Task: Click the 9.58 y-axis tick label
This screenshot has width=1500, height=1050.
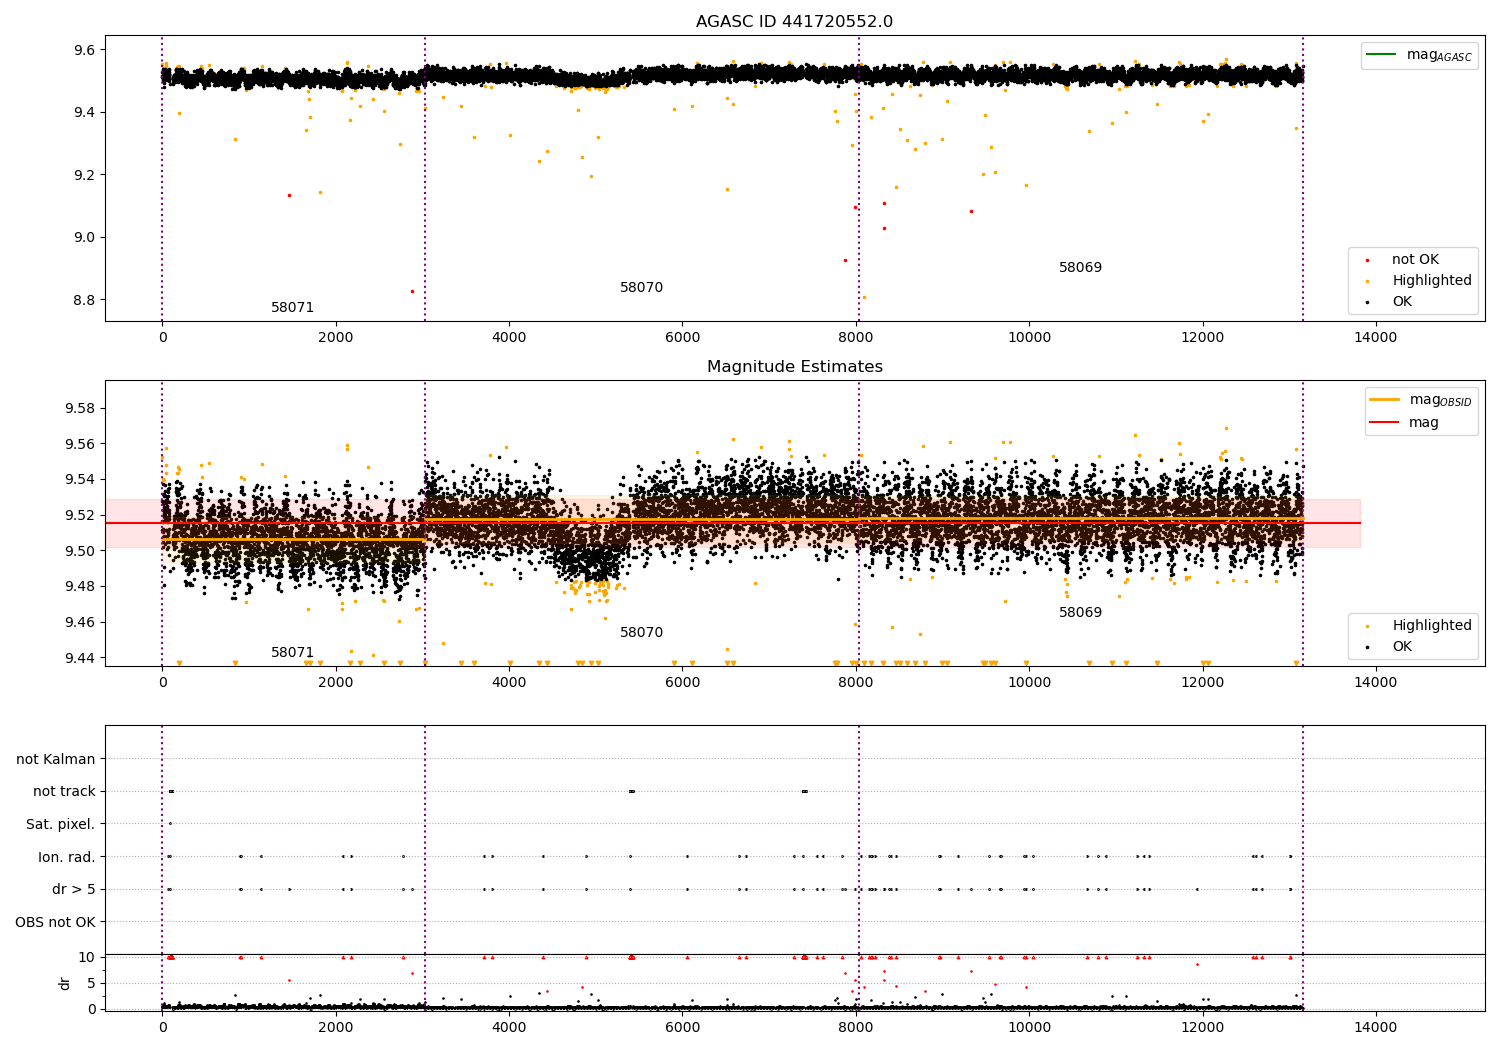Action: [80, 409]
